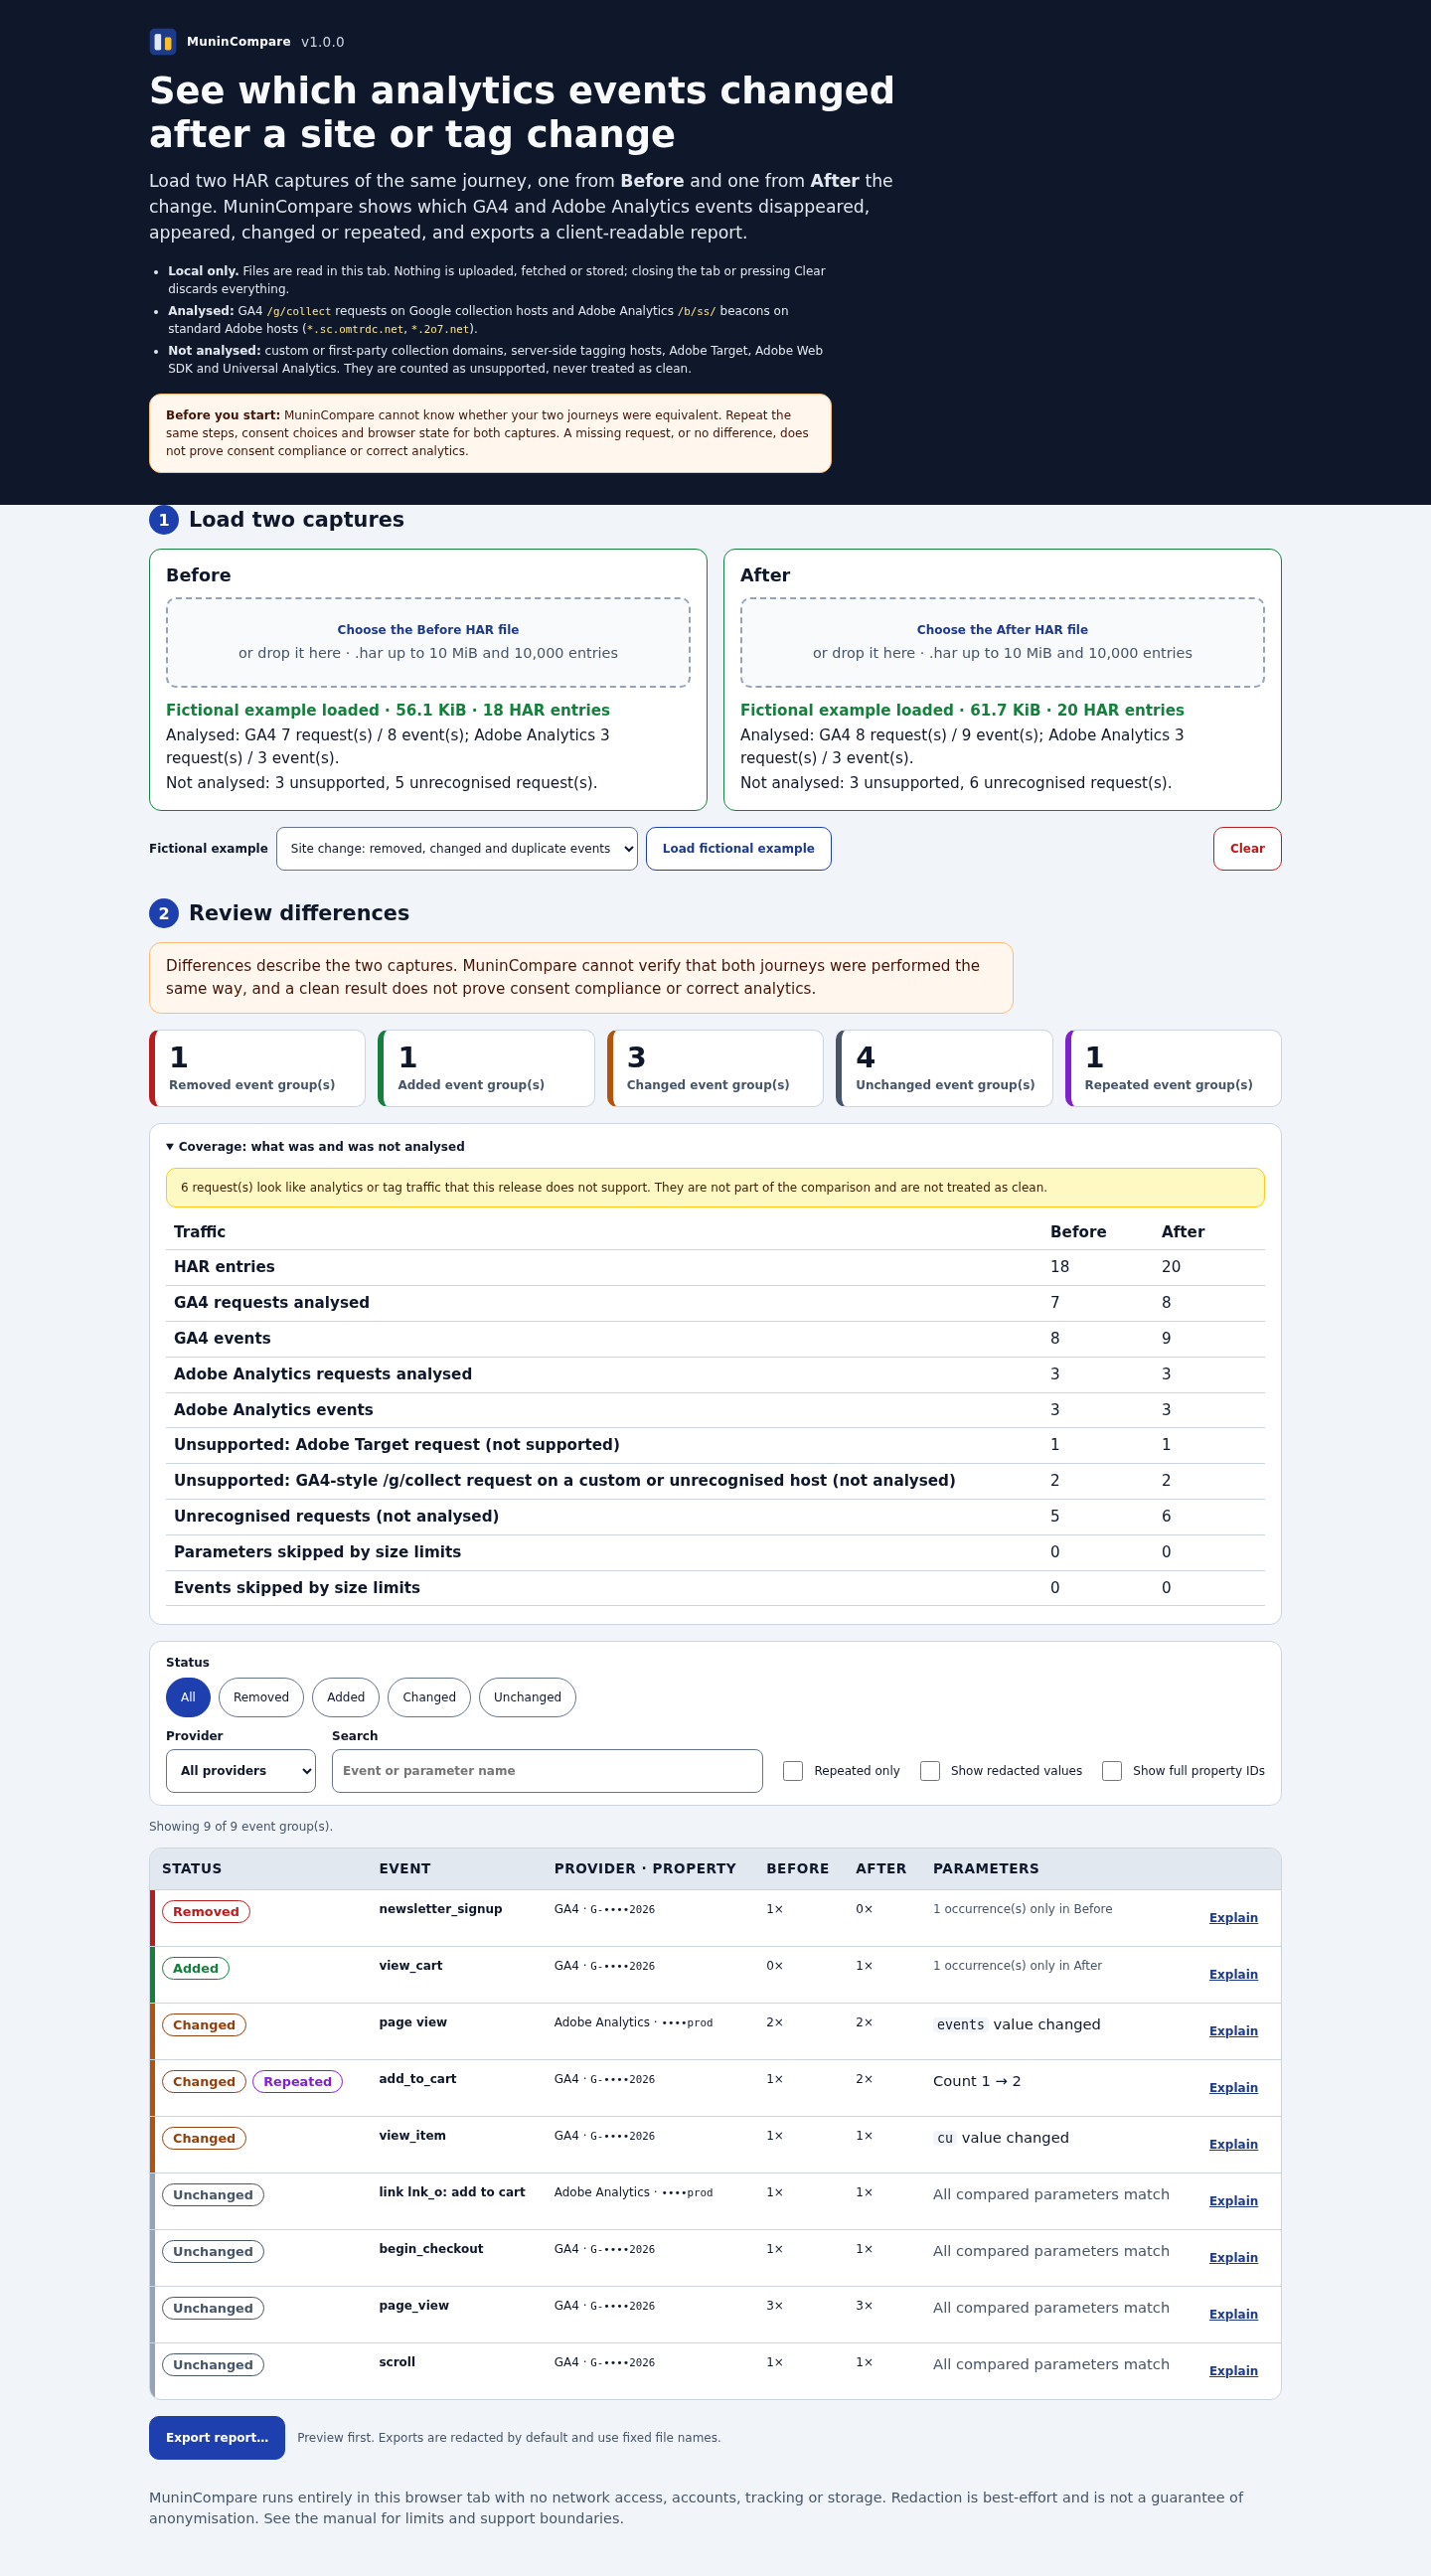The height and width of the screenshot is (2576, 1431).
Task: Click the Repeated event group(s) card
Action: 1173,1069
